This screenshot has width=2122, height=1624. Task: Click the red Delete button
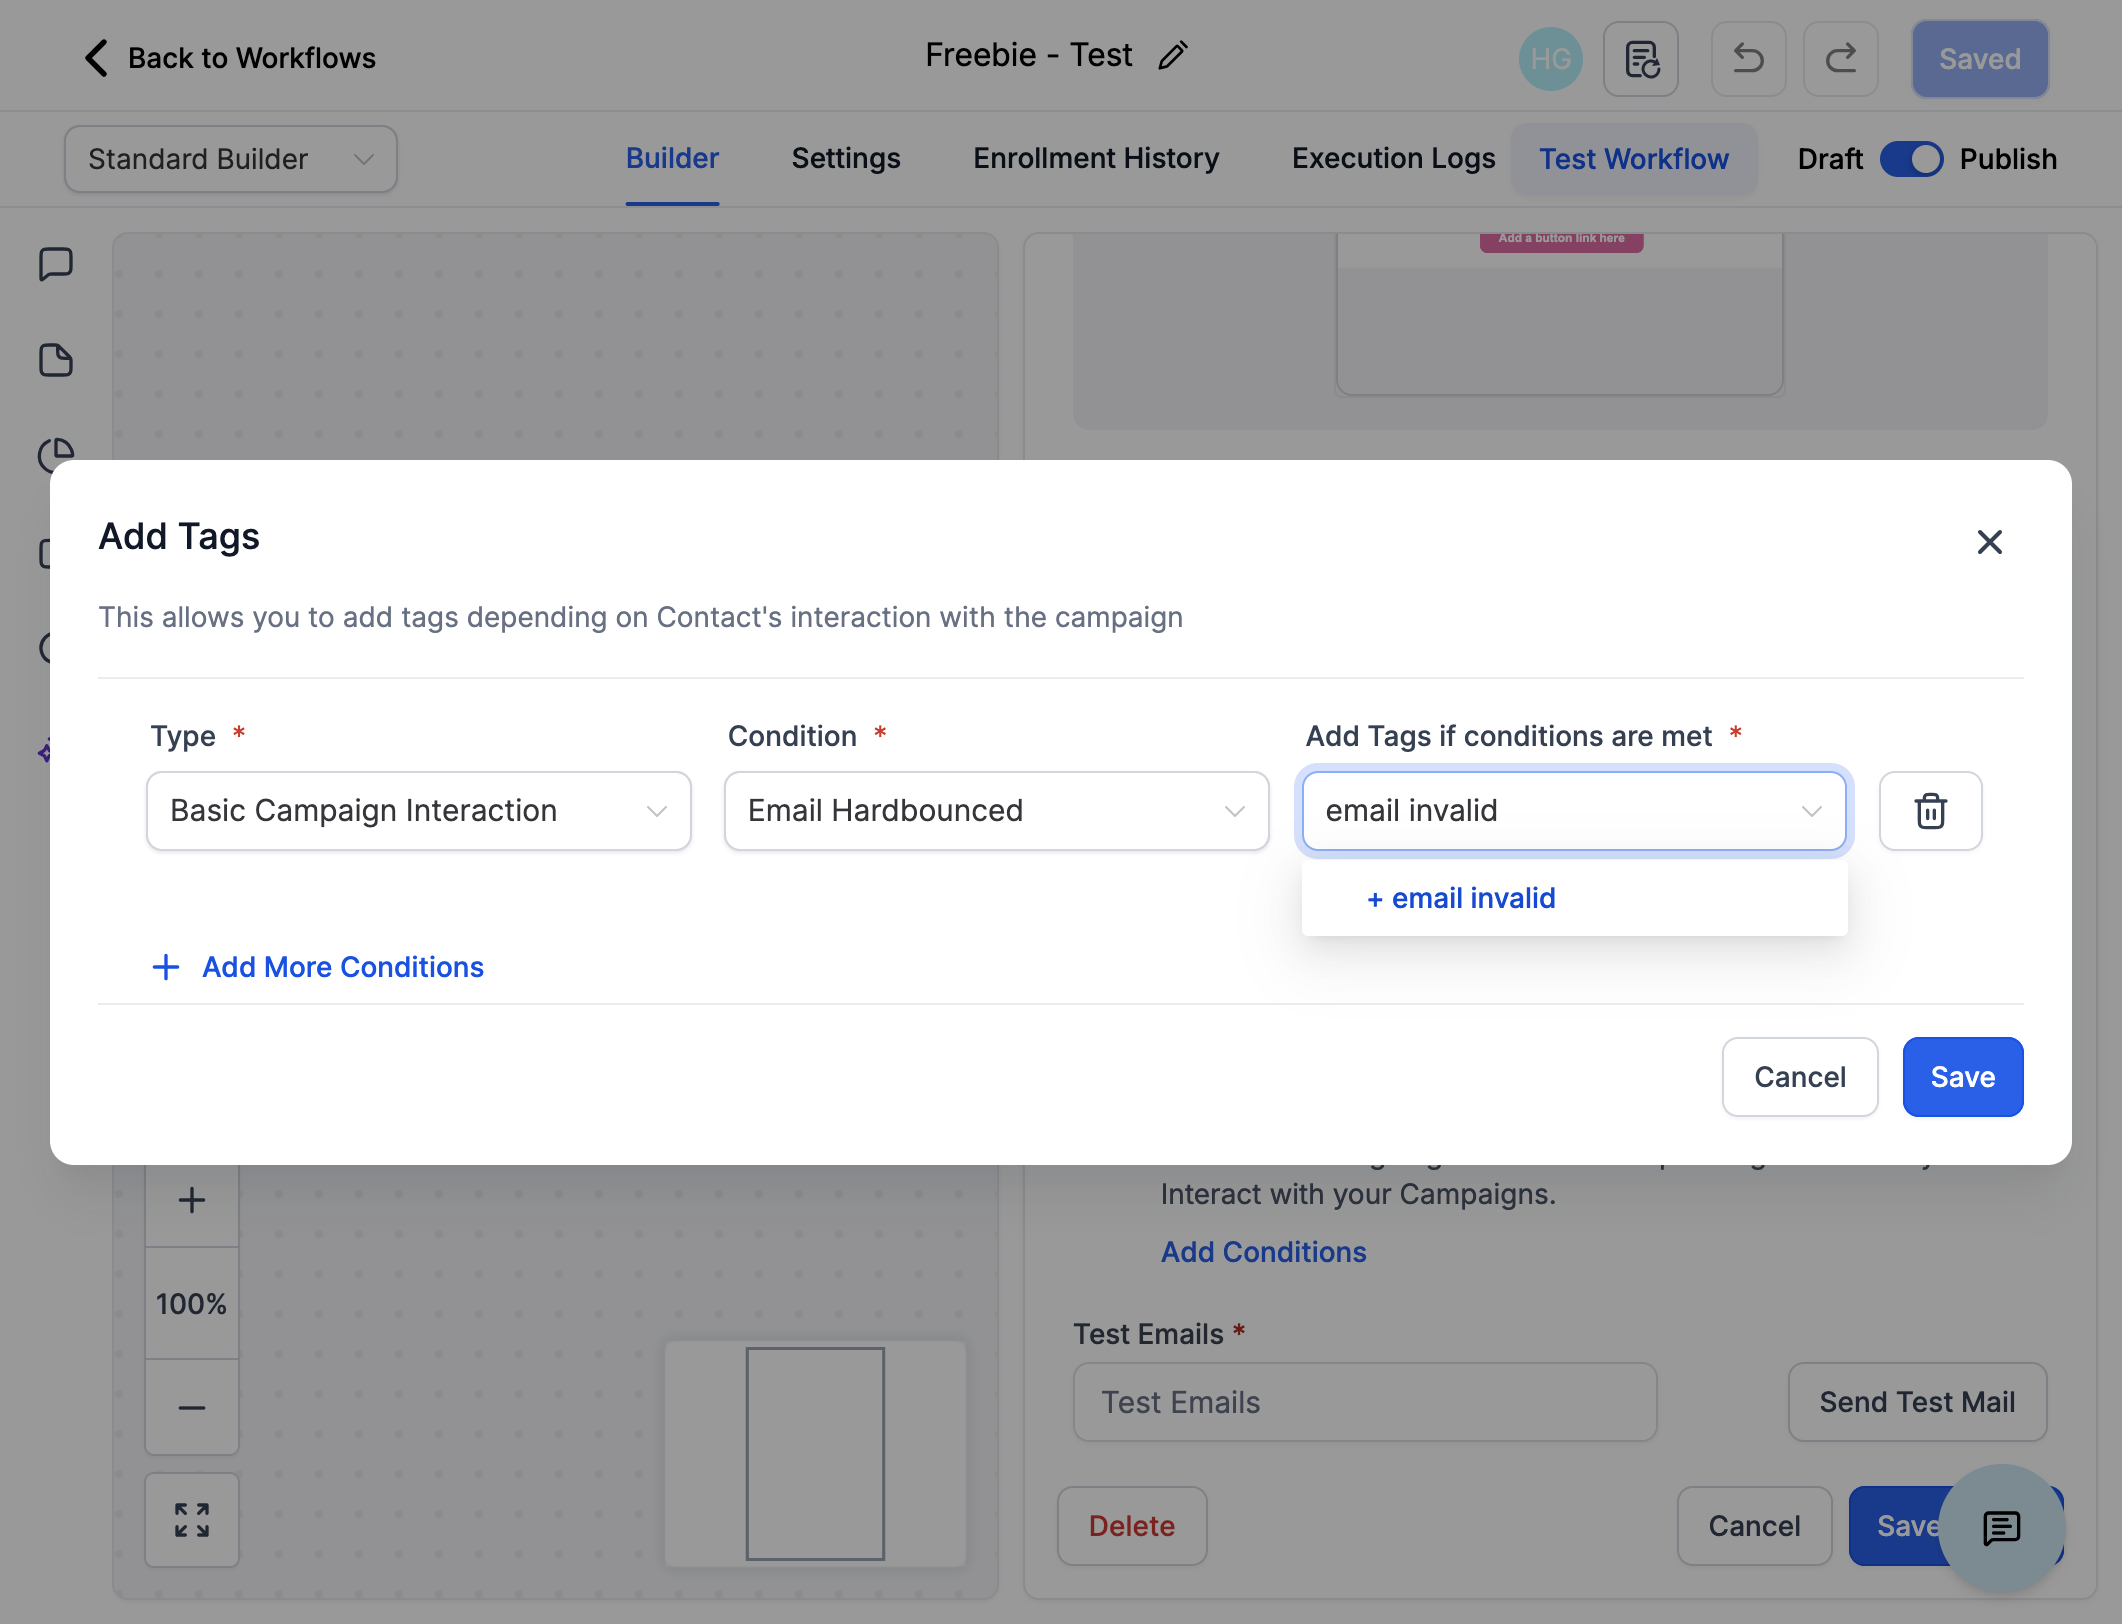1132,1526
